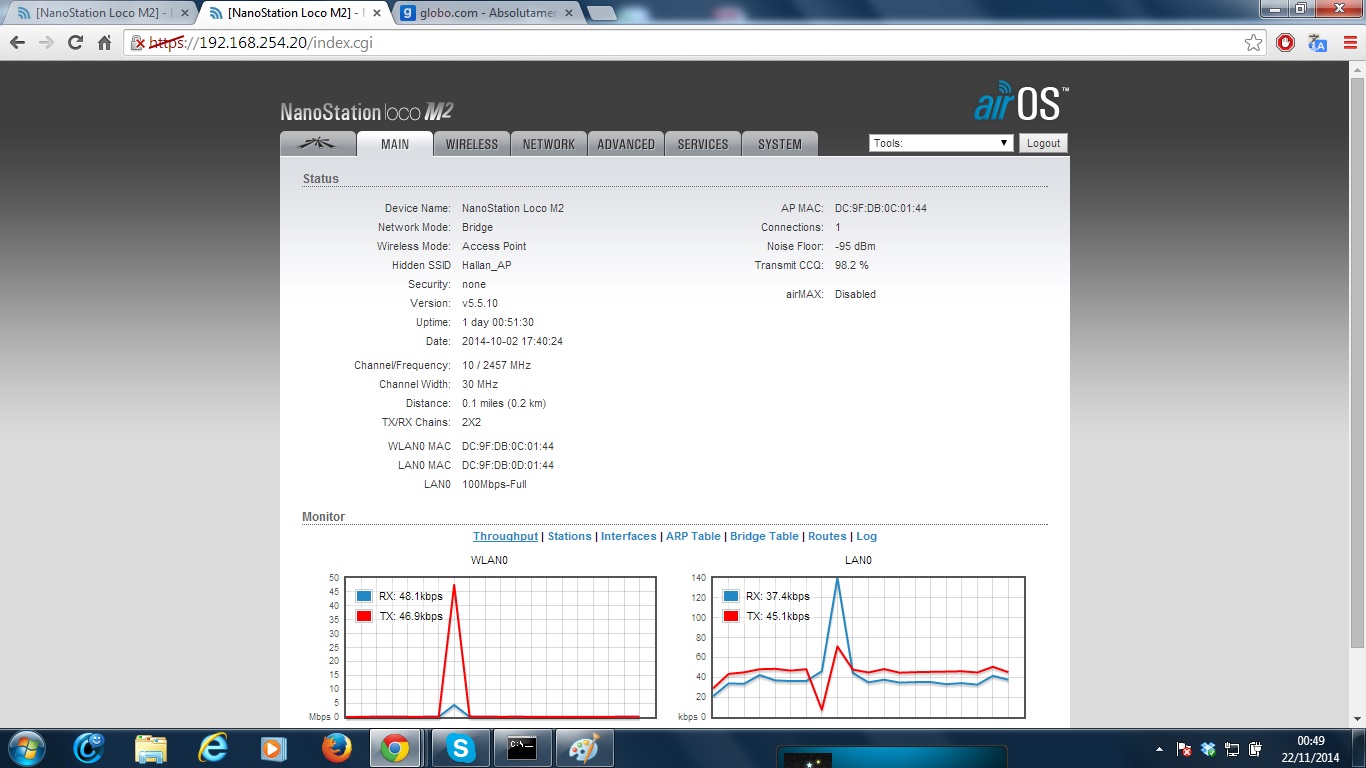Viewport: 1366px width, 768px height.
Task: Open the Dropbox tray icon
Action: click(1208, 749)
